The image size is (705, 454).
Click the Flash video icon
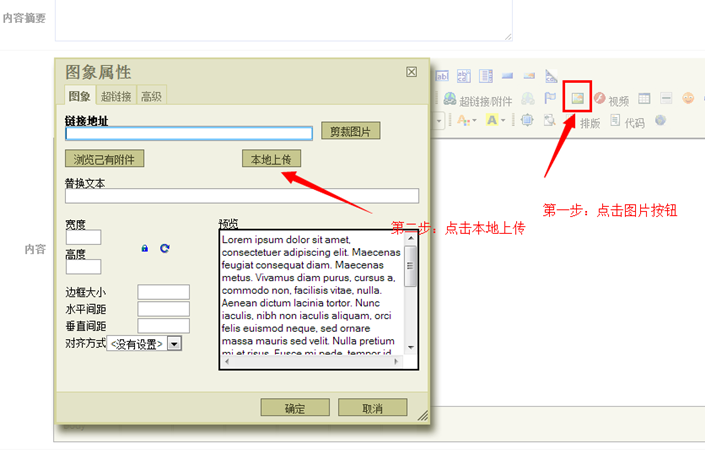(x=599, y=99)
